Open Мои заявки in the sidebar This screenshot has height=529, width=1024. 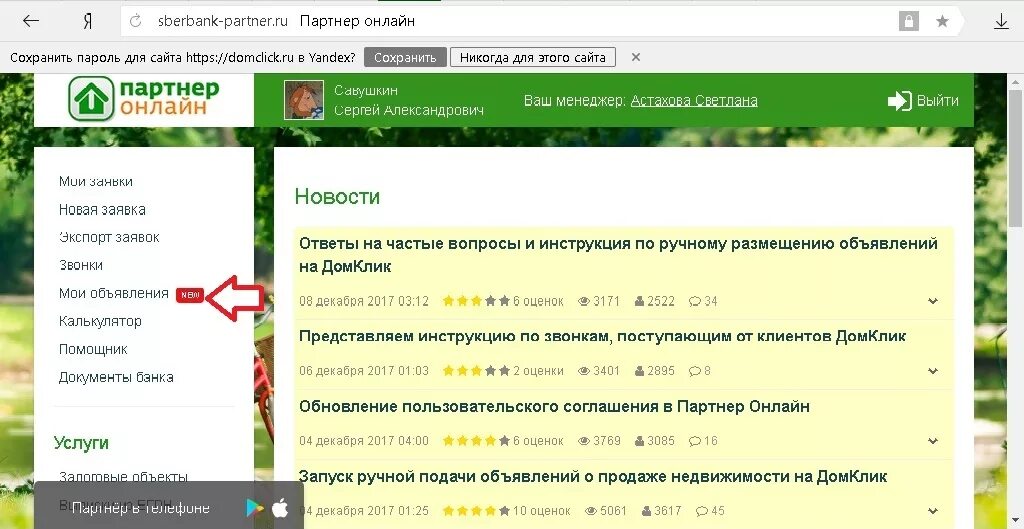tap(96, 182)
